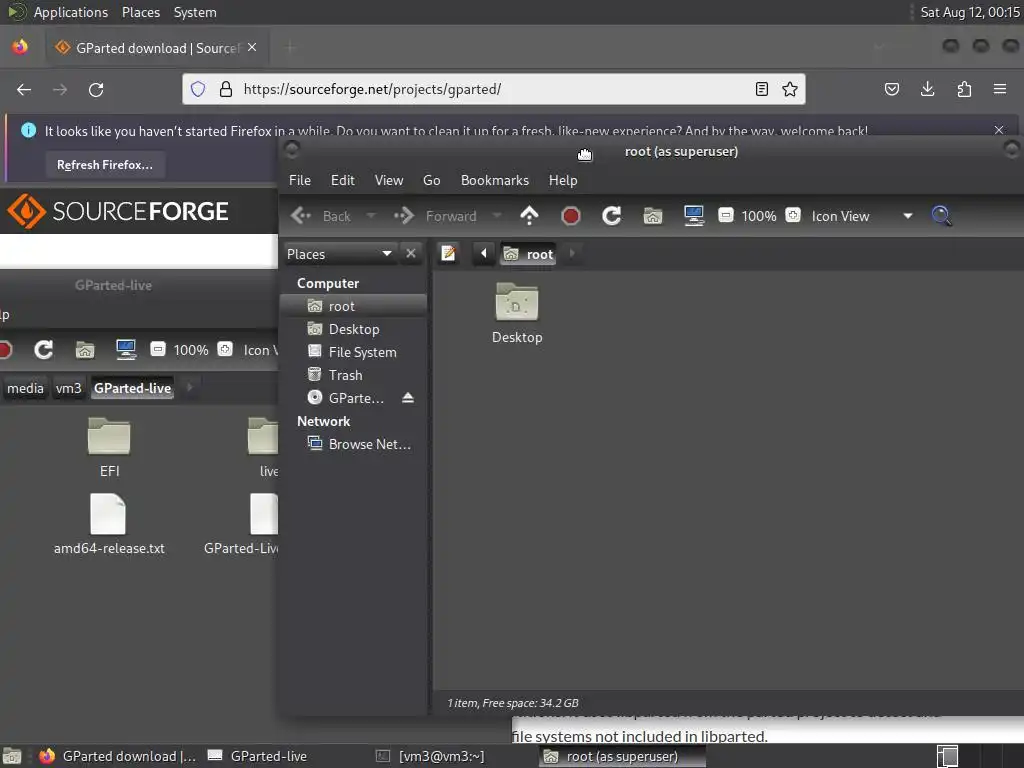
Task: Open the search magnifier in root window
Action: (941, 216)
